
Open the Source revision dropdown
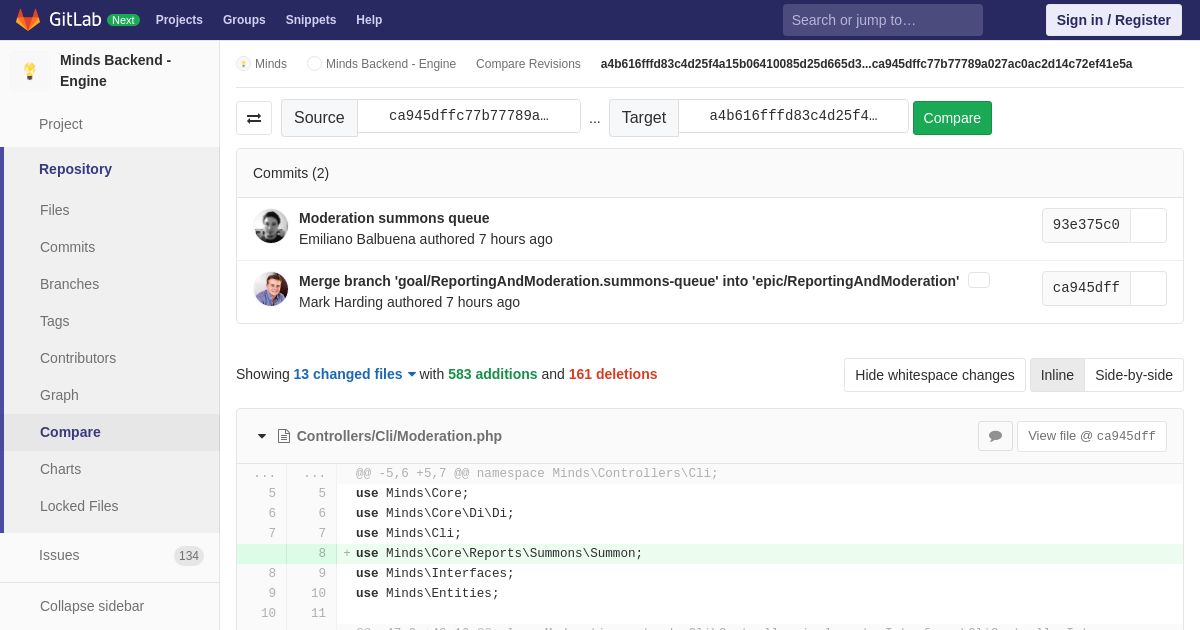tap(469, 116)
